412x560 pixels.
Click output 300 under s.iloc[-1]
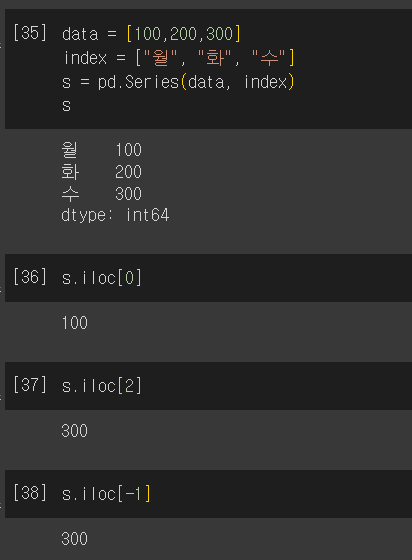(x=75, y=539)
